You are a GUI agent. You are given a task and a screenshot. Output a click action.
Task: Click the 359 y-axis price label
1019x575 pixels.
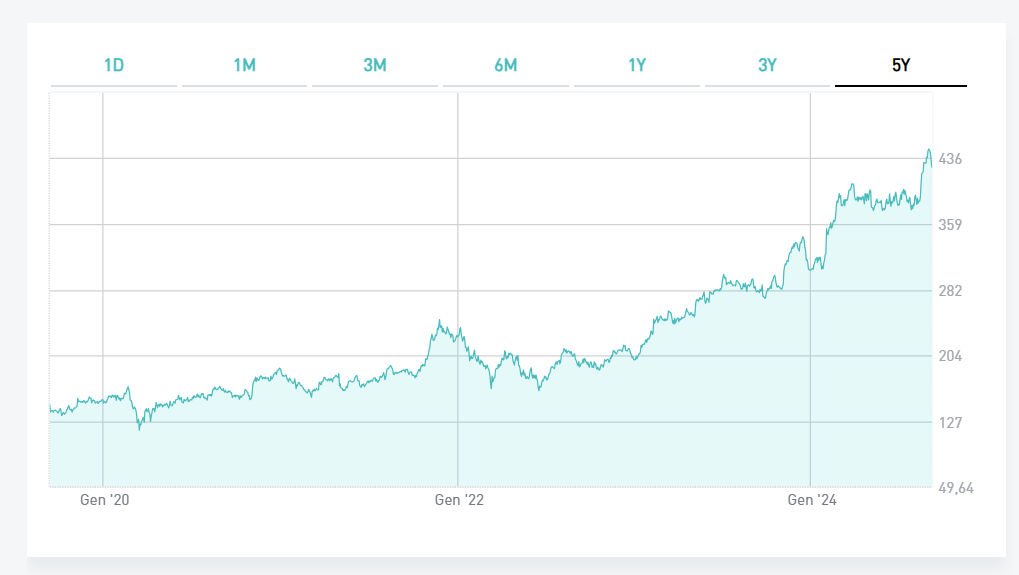point(950,225)
